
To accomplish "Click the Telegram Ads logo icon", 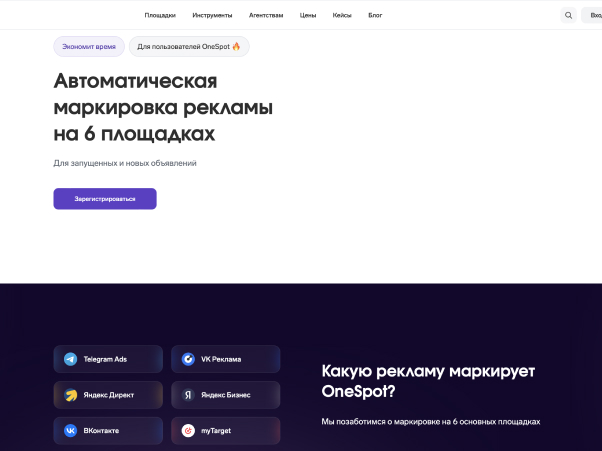I will coord(71,359).
